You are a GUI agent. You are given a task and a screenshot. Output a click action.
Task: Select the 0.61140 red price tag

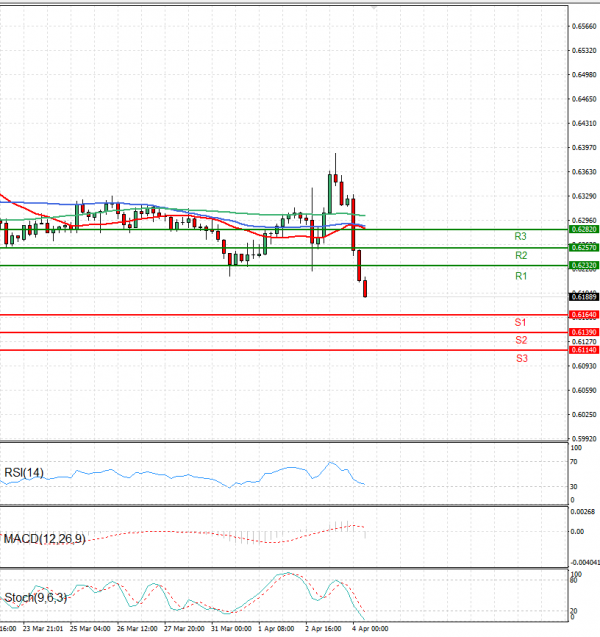point(583,350)
